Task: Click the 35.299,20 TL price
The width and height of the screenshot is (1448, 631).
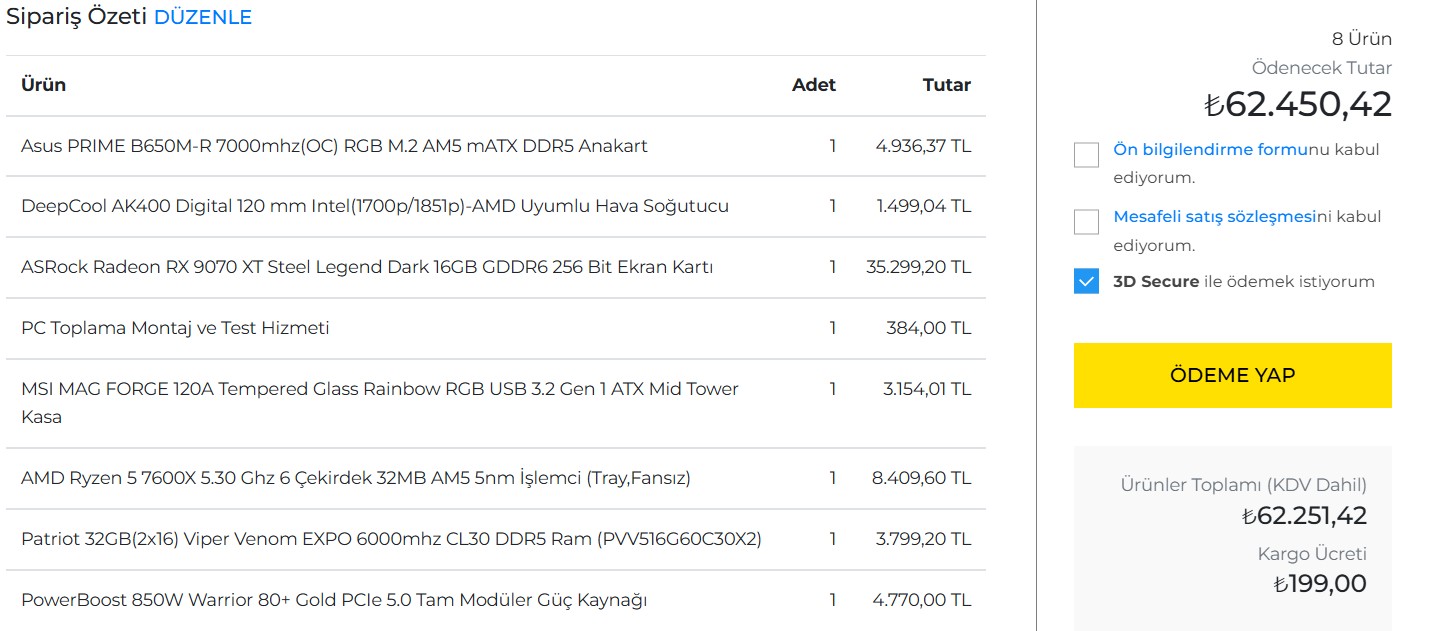Action: (x=919, y=268)
